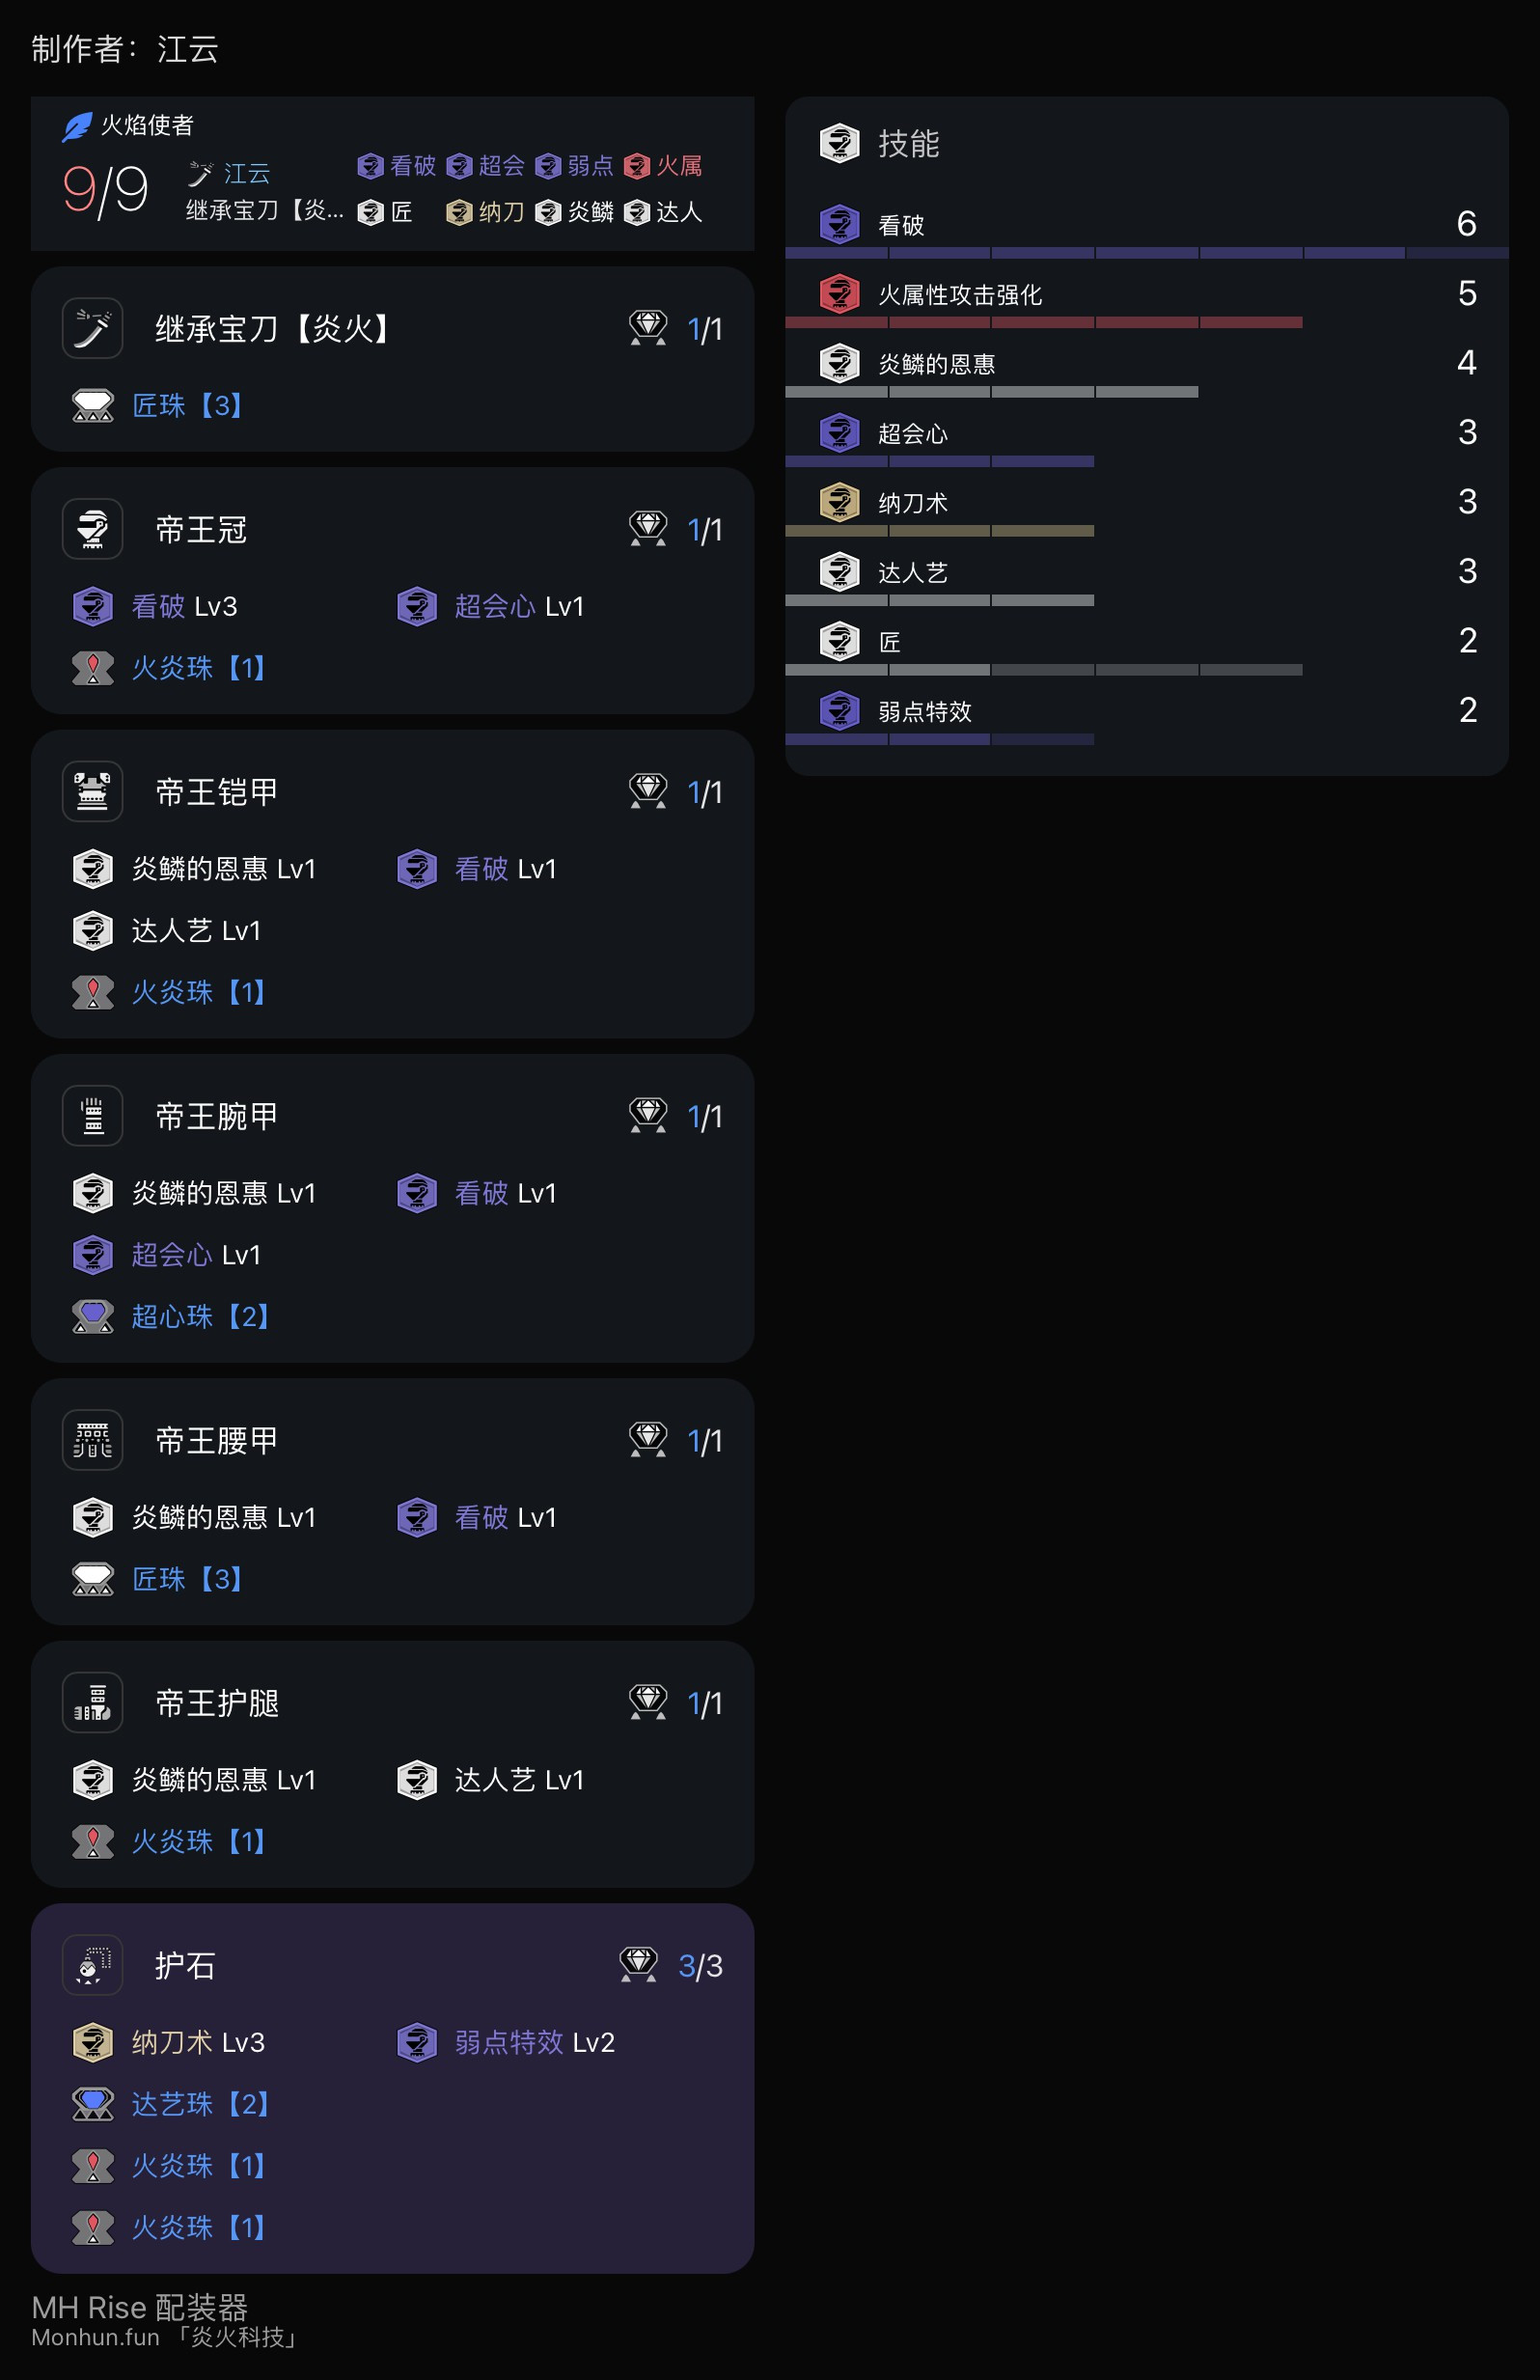Screen dimensions: 1540x2380
Task: Click the 看破 level bar in skills
Action: coord(1147,253)
